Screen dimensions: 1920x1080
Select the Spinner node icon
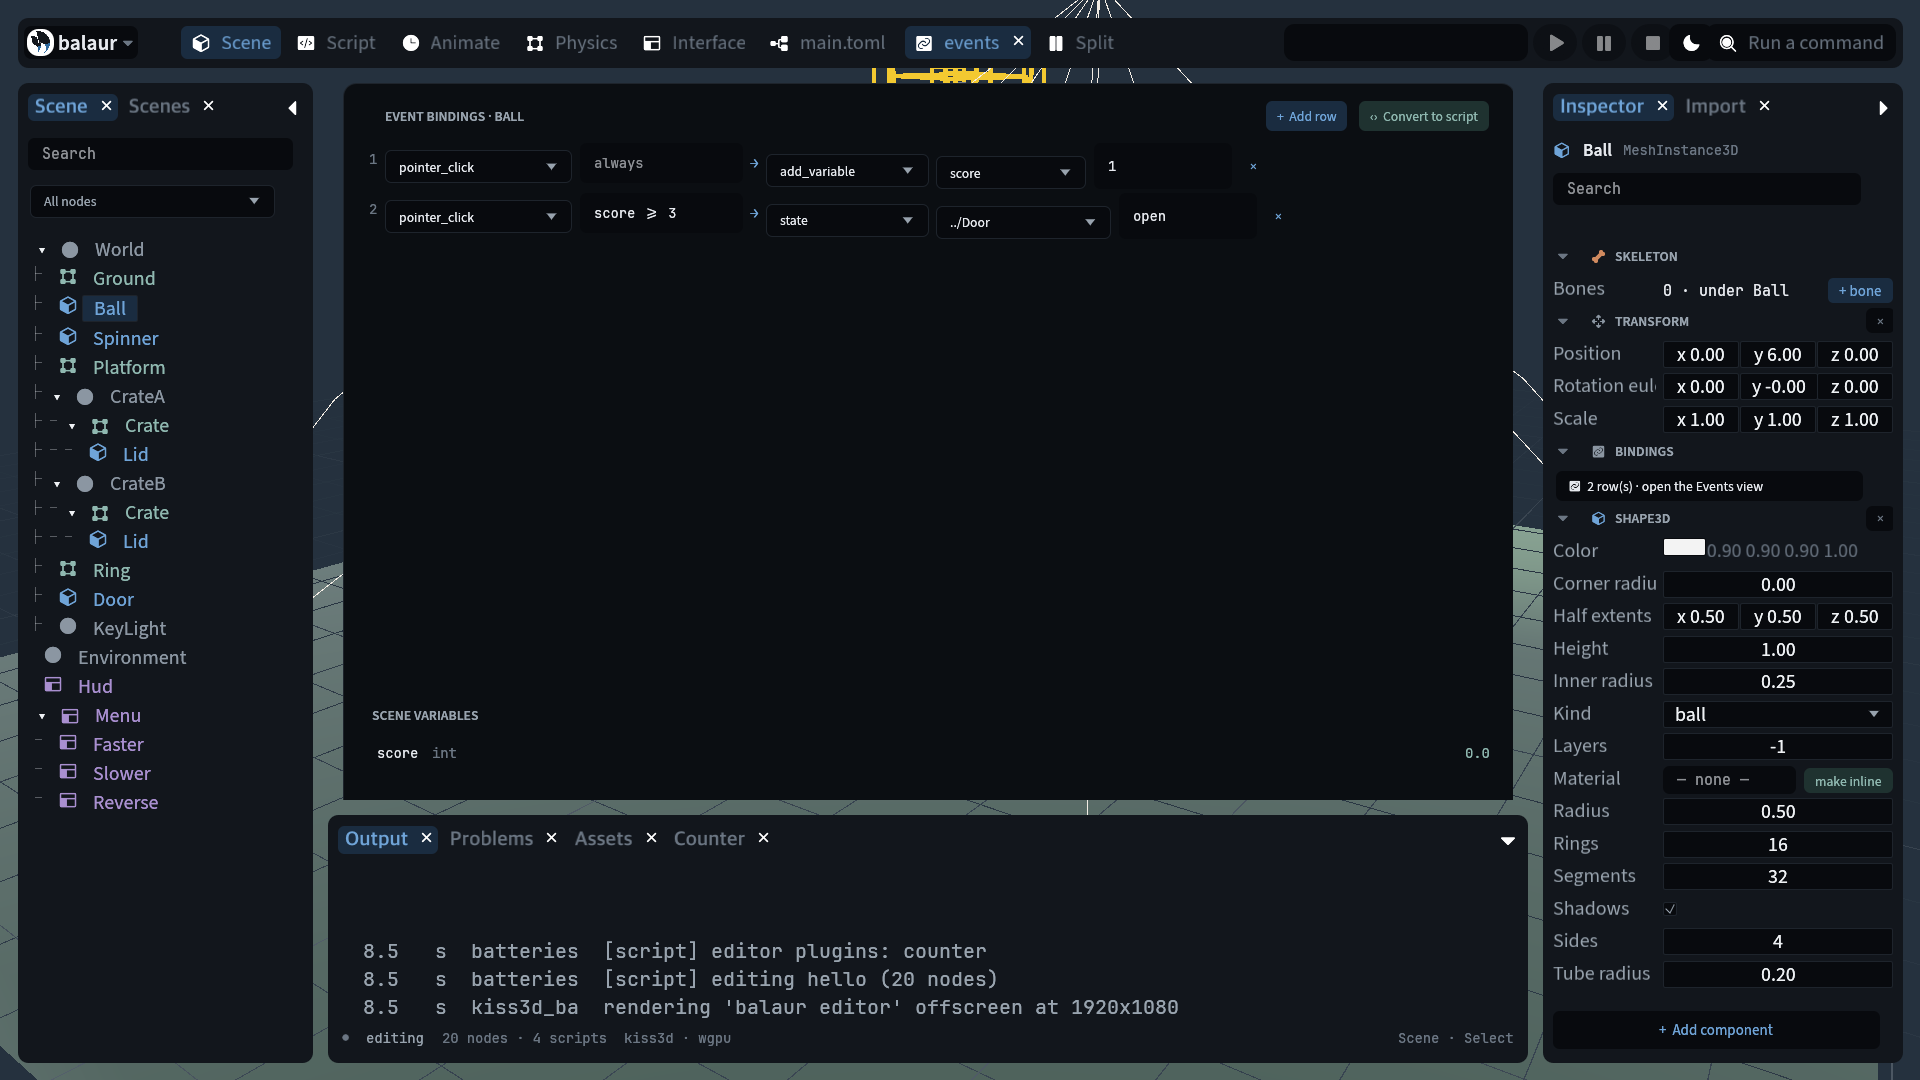tap(68, 337)
